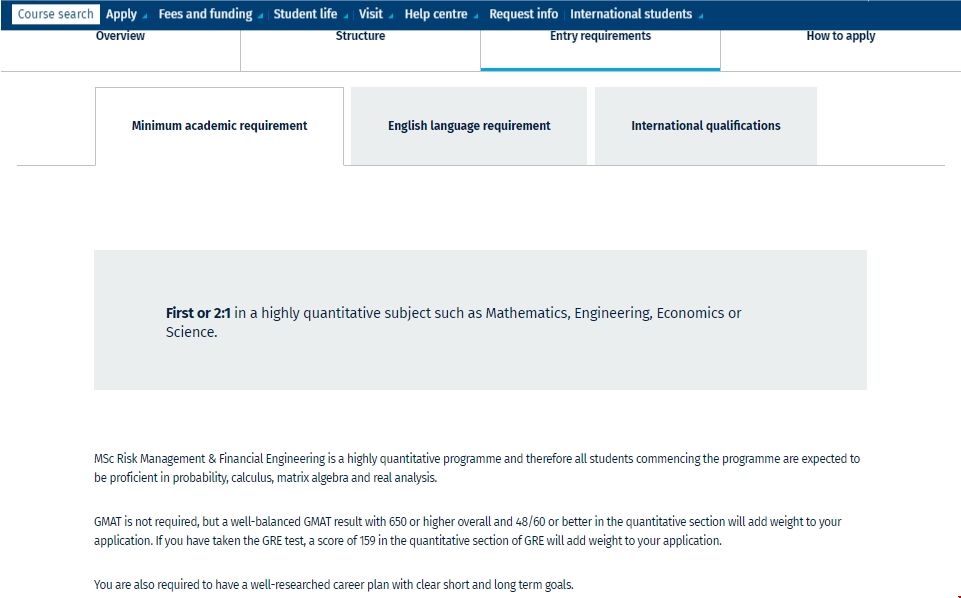
Task: Expand the Apply dropdown arrow
Action: click(145, 16)
